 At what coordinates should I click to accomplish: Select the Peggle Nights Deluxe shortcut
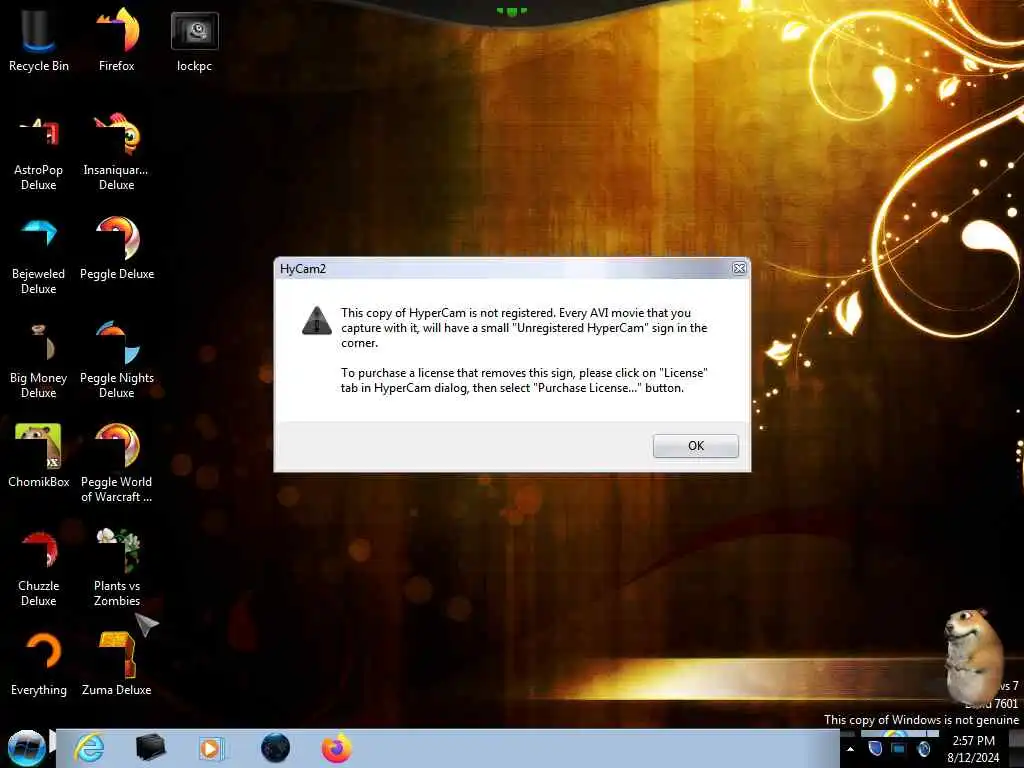(117, 361)
